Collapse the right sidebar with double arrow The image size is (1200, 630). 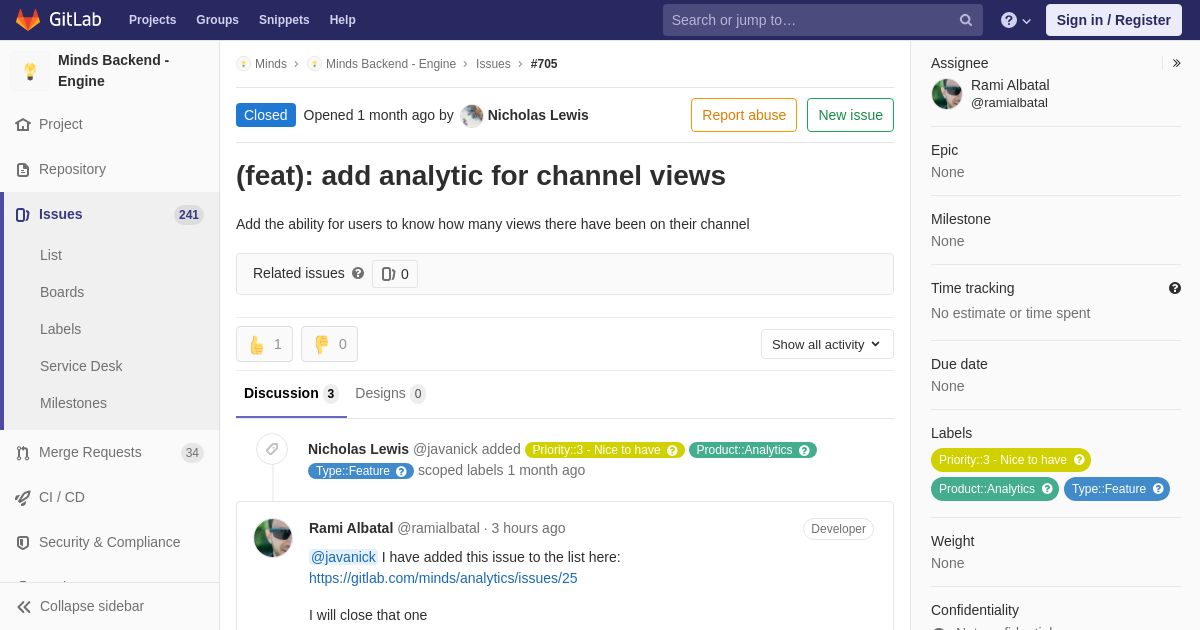pos(1176,63)
